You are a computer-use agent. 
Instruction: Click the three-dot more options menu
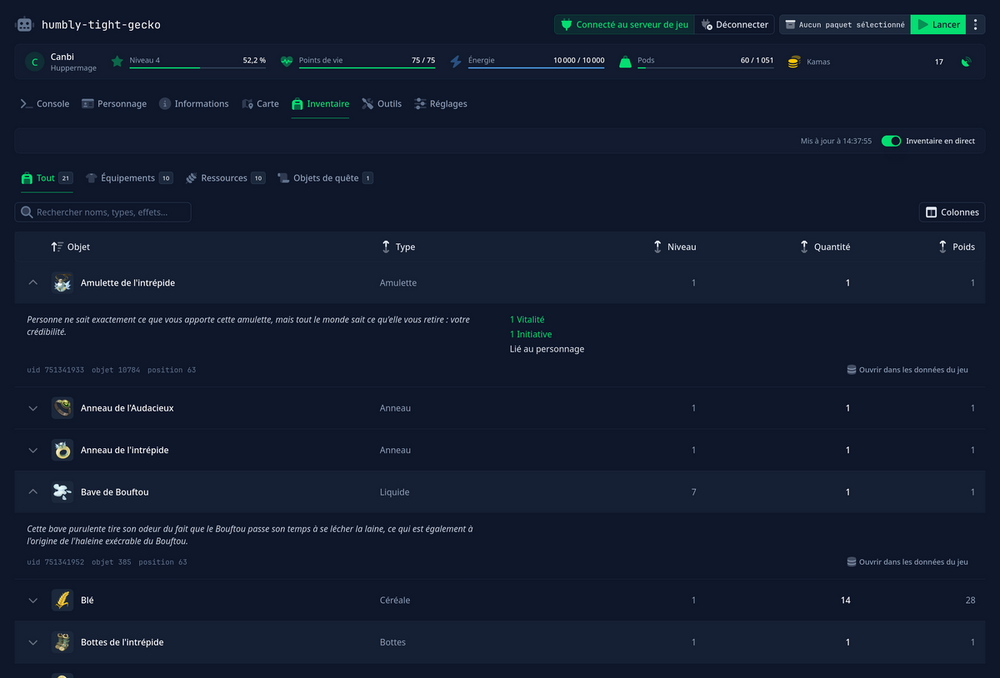(x=975, y=25)
